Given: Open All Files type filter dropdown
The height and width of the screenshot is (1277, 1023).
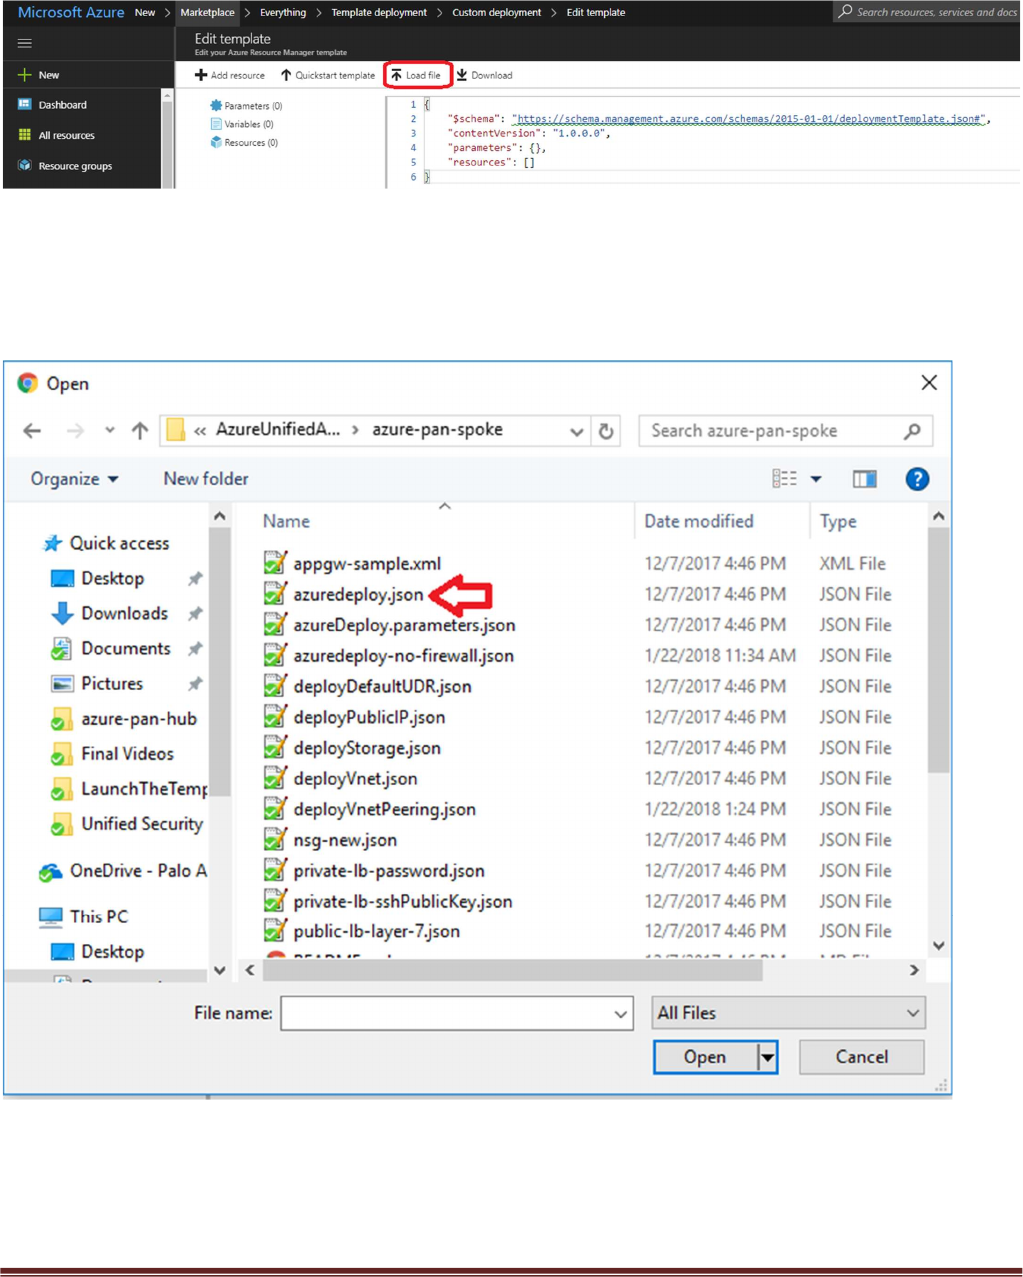Looking at the screenshot, I should [788, 1013].
